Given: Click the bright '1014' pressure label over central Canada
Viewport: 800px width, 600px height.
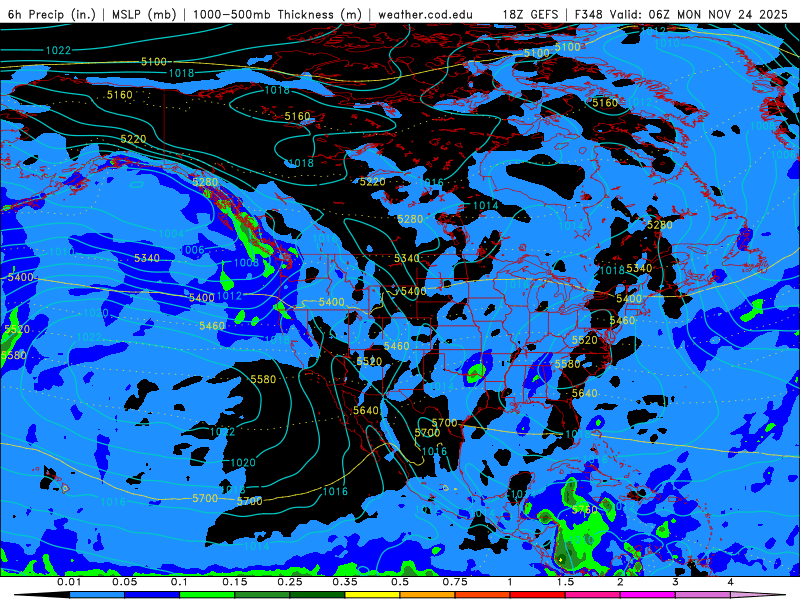Looking at the screenshot, I should click(x=485, y=206).
